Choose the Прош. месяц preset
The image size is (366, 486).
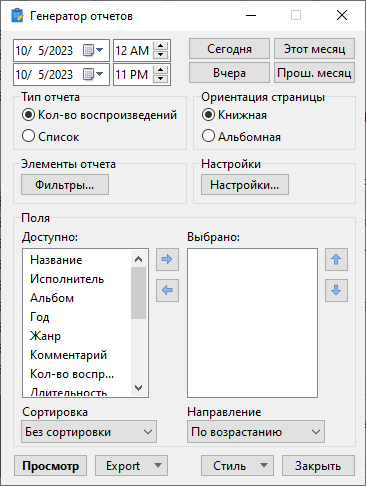314,73
